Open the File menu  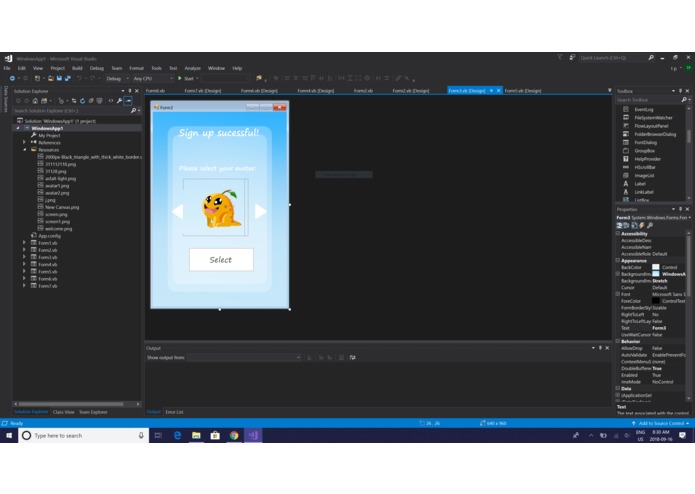[x=7, y=68]
